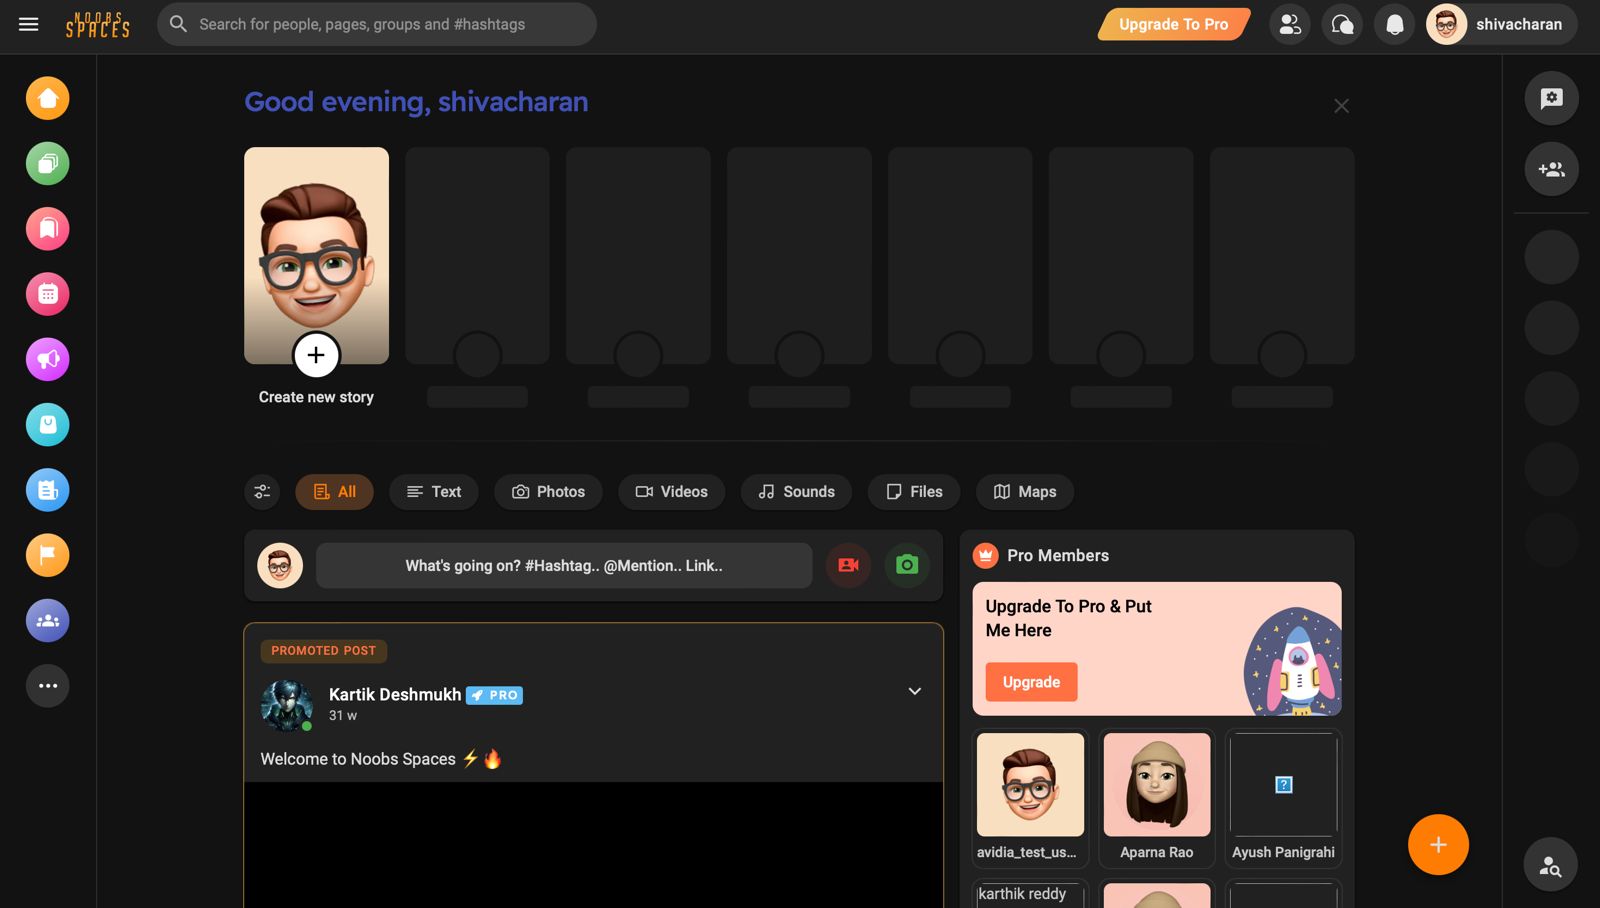Open the megaphone announcements sidebar icon
Viewport: 1600px width, 908px height.
(x=47, y=359)
